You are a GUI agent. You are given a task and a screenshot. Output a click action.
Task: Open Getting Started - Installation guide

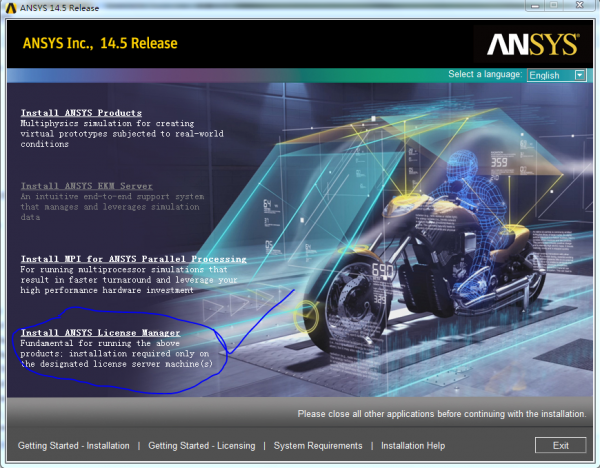(x=73, y=446)
